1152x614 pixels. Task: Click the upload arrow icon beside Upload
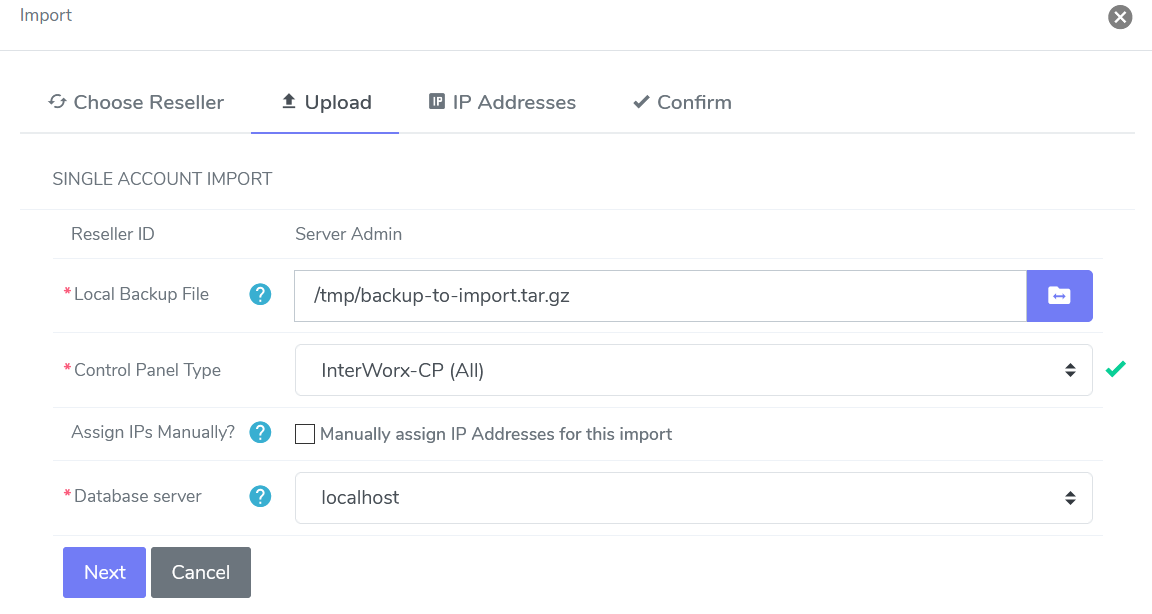tap(288, 101)
